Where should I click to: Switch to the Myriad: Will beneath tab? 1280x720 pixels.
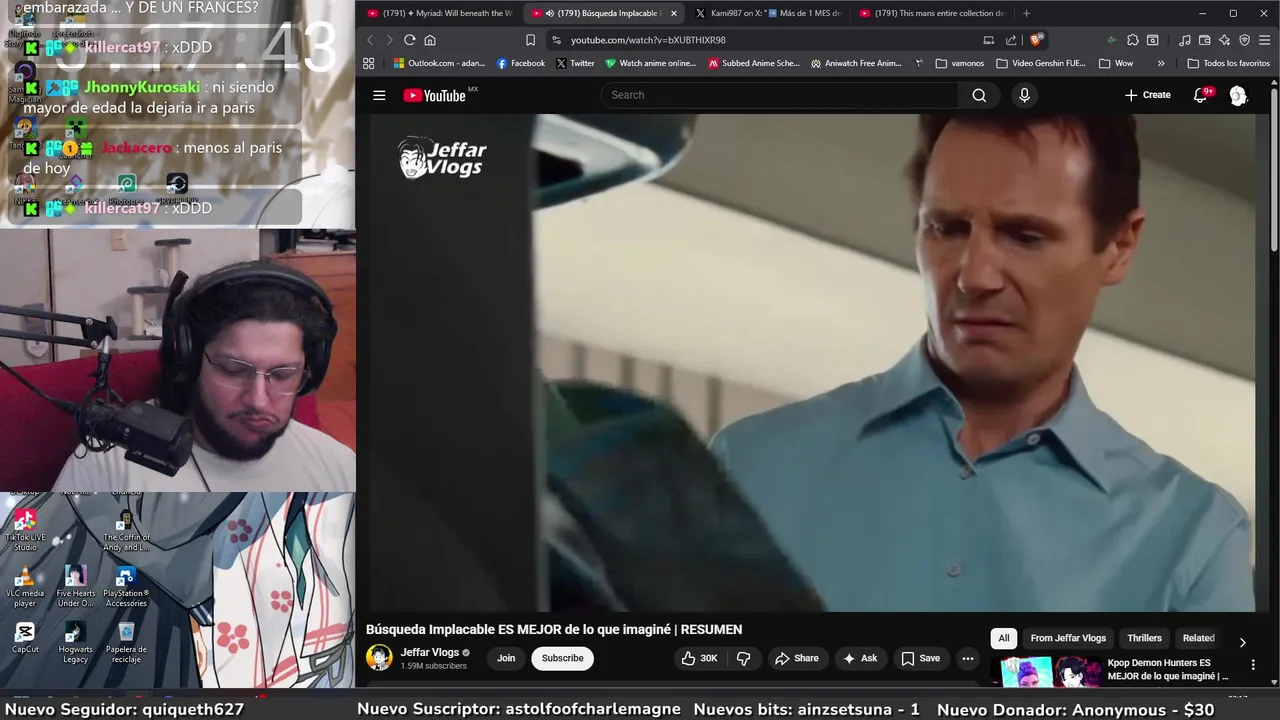click(x=439, y=13)
